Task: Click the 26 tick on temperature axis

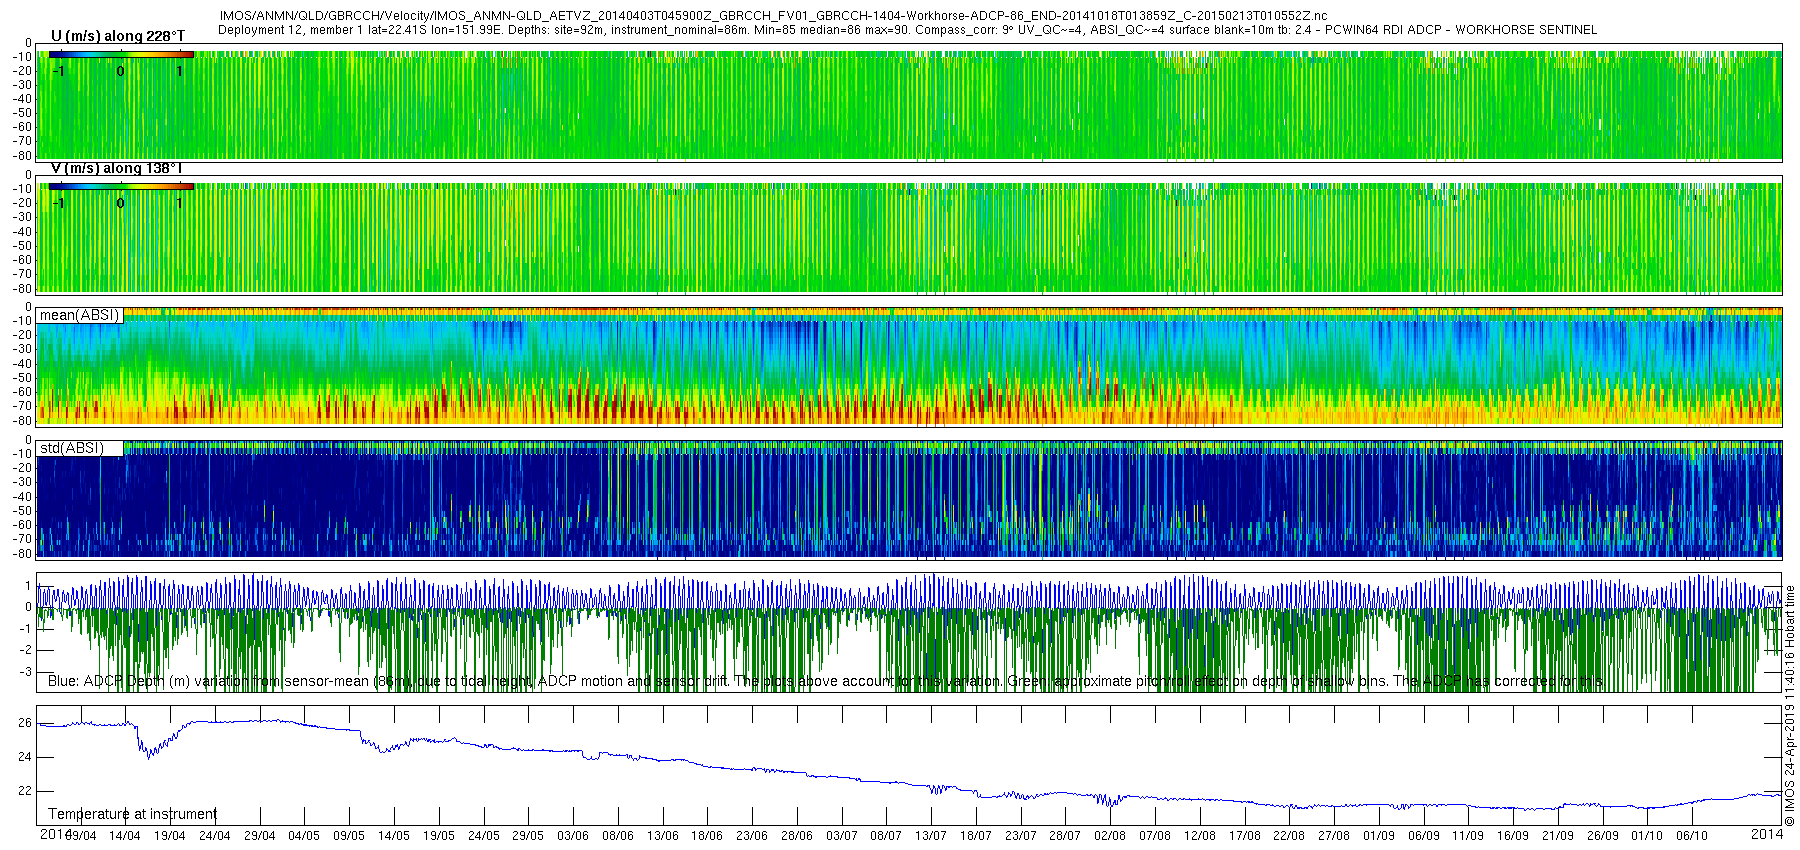Action: pos(25,723)
